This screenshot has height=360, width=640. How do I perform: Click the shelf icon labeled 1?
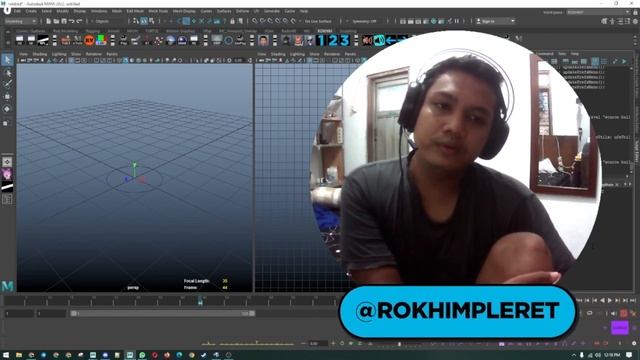(x=321, y=40)
